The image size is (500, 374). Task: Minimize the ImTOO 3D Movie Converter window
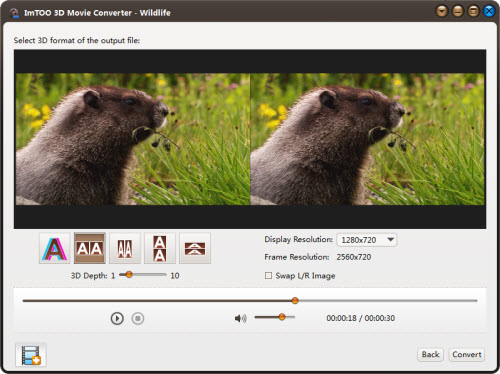click(458, 12)
